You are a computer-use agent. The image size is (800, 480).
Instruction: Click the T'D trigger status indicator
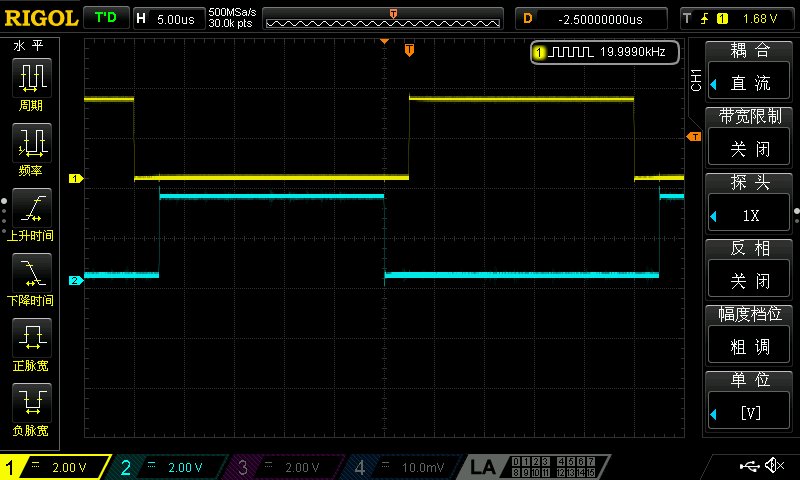pos(106,18)
